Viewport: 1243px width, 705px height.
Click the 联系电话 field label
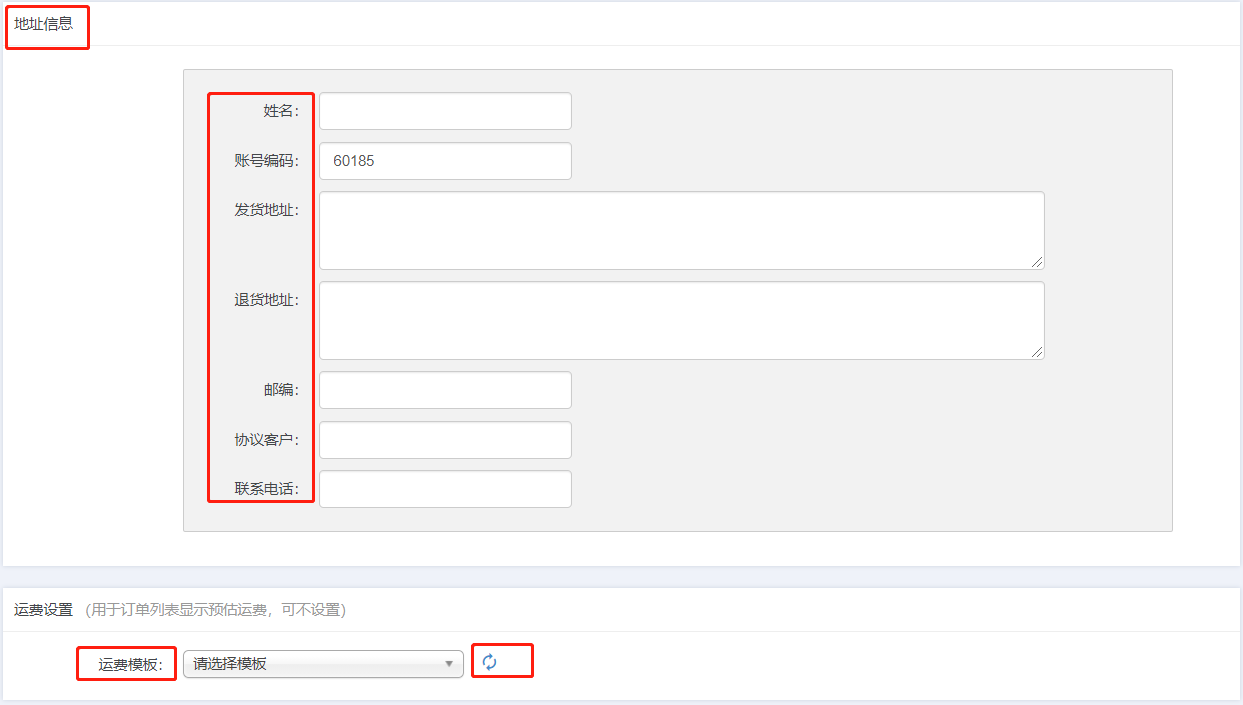point(267,489)
